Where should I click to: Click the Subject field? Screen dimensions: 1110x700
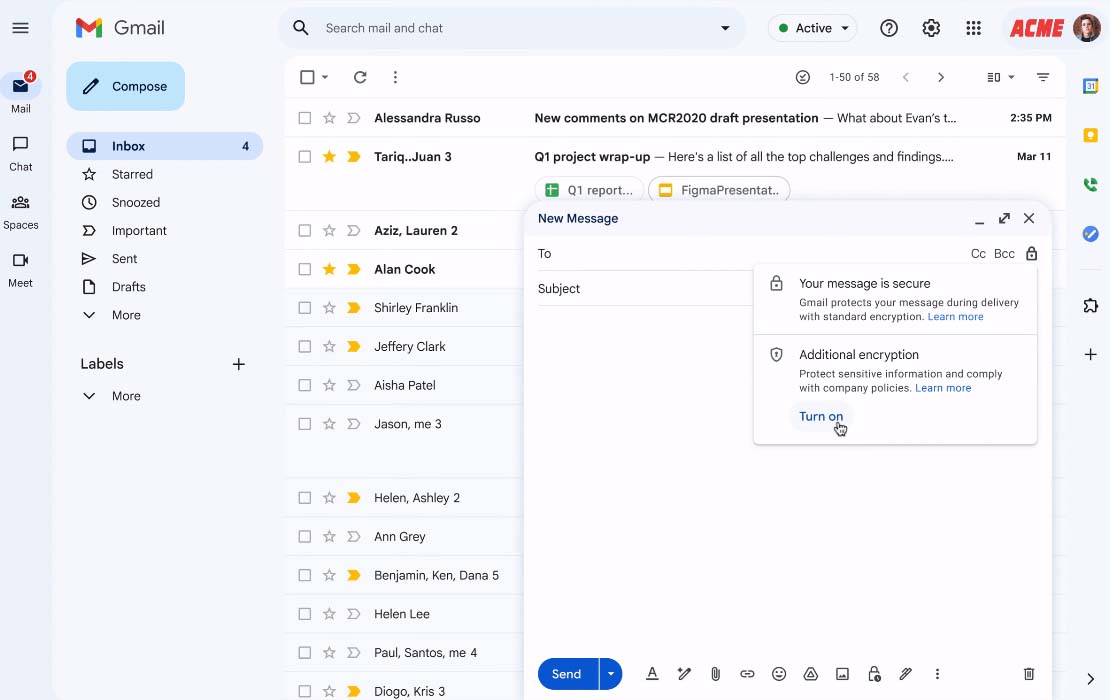click(644, 289)
